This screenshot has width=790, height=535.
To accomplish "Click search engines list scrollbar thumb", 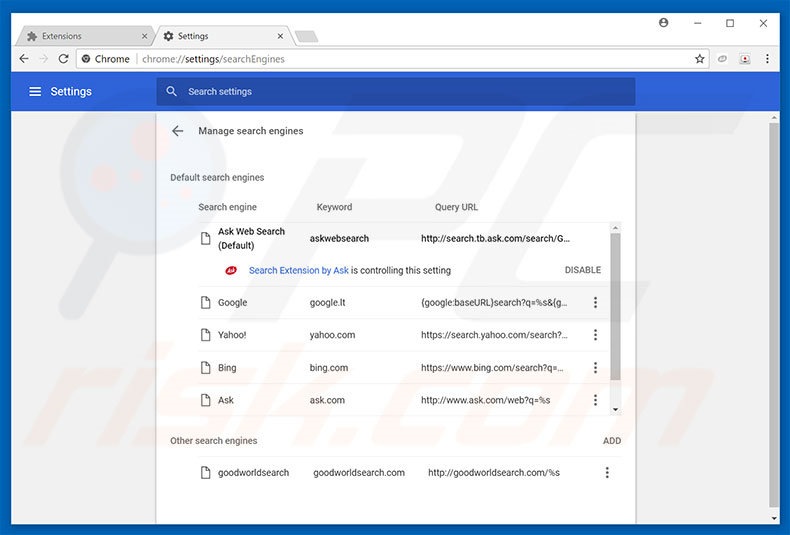I will [615, 306].
